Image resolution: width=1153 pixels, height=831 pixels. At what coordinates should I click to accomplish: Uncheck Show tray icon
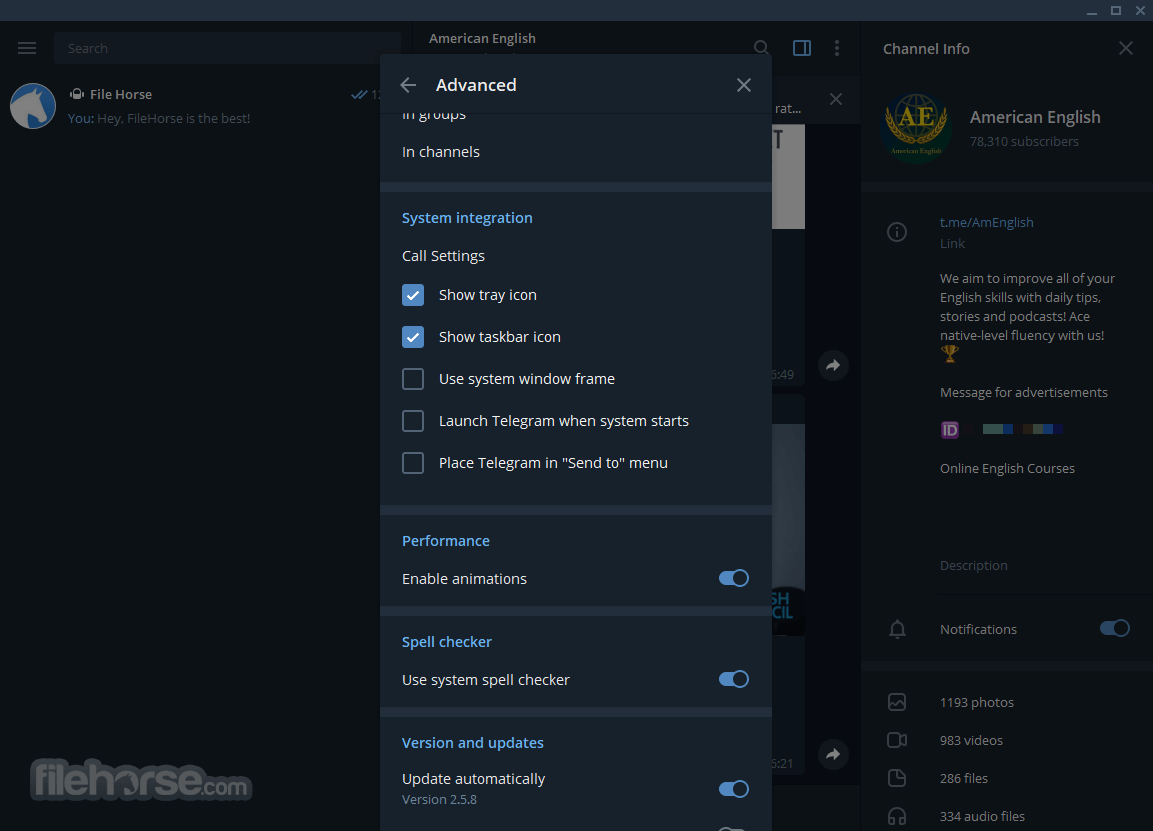(x=413, y=295)
